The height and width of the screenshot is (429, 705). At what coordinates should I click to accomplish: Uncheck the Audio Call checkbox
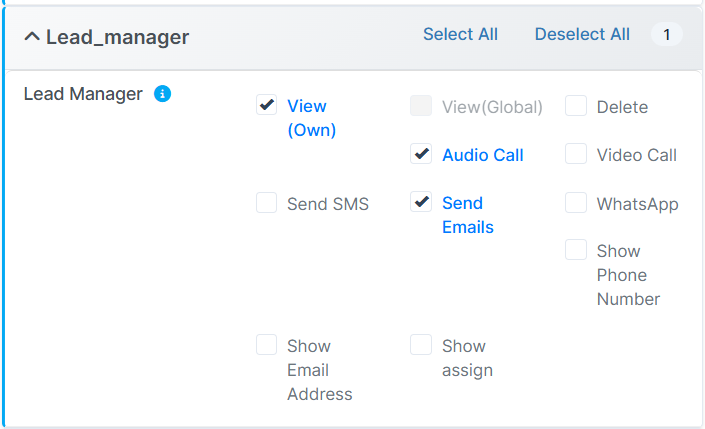pyautogui.click(x=421, y=154)
